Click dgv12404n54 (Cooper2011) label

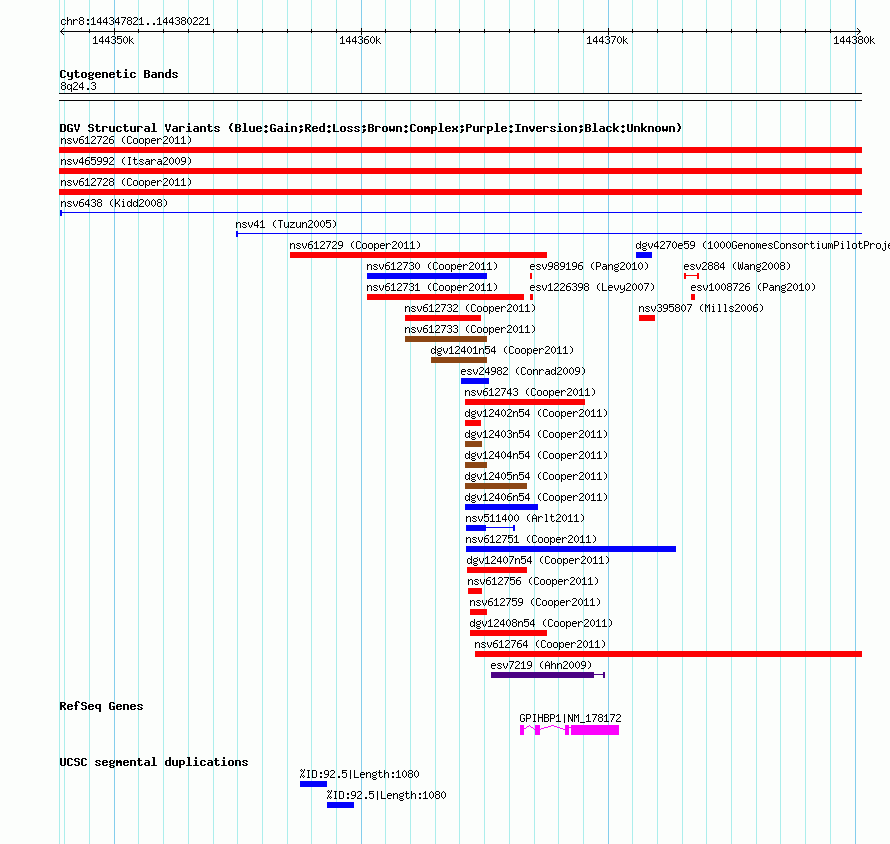tap(536, 455)
